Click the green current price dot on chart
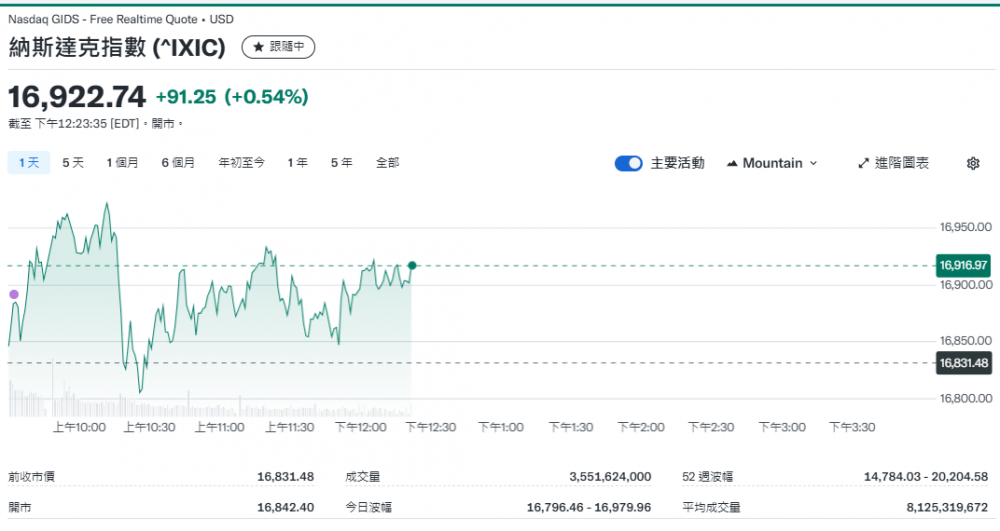 tap(412, 265)
